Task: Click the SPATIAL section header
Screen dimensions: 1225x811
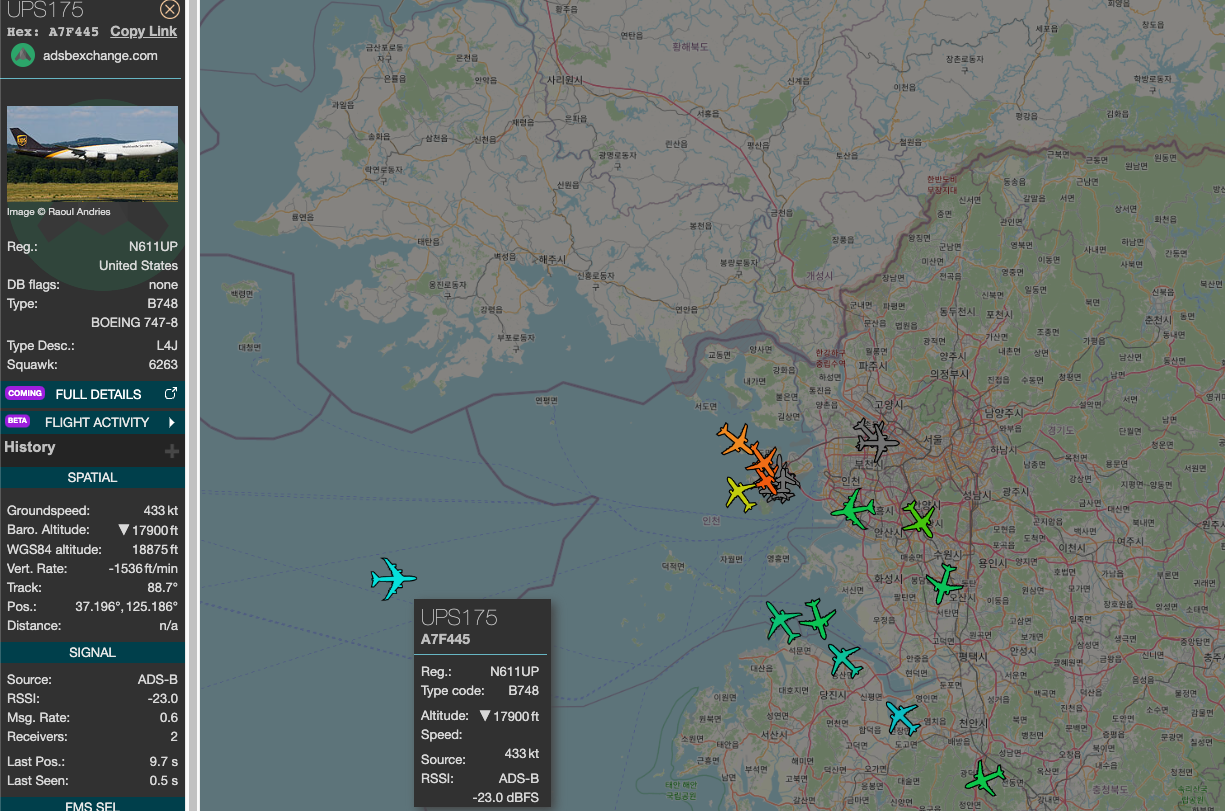Action: (92, 478)
